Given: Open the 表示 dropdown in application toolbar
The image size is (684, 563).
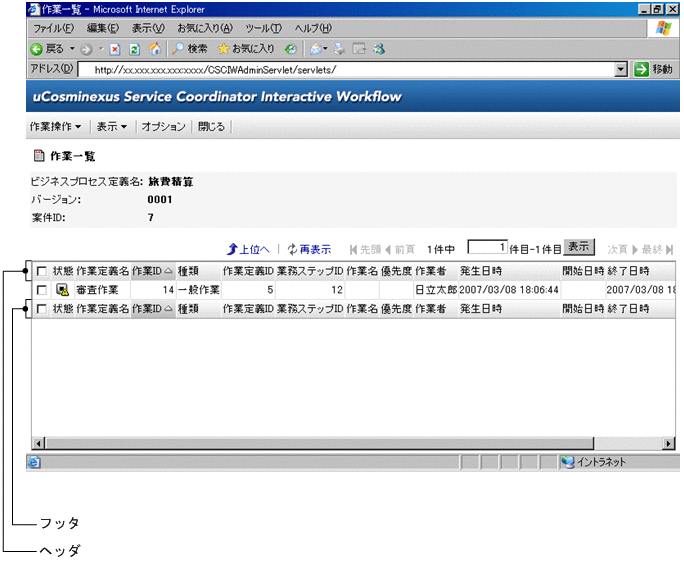Looking at the screenshot, I should 112,126.
